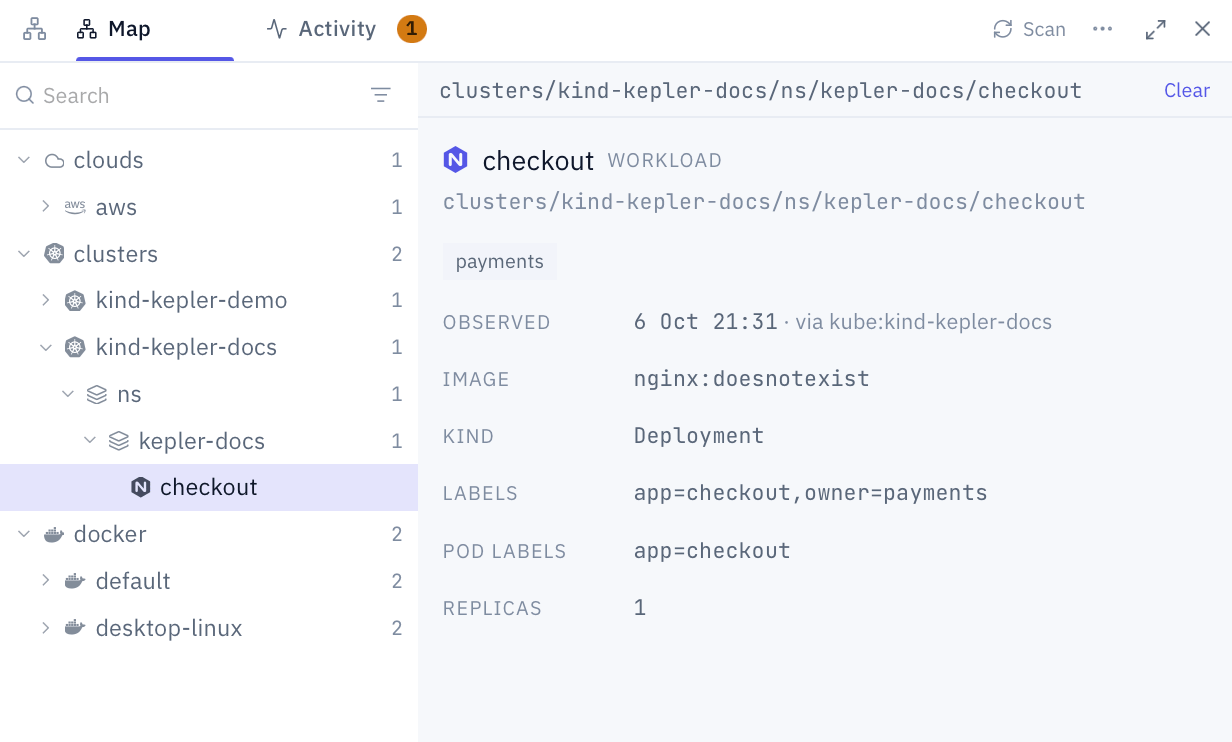Collapse the clusters tree group
1232x742 pixels.
coord(24,254)
